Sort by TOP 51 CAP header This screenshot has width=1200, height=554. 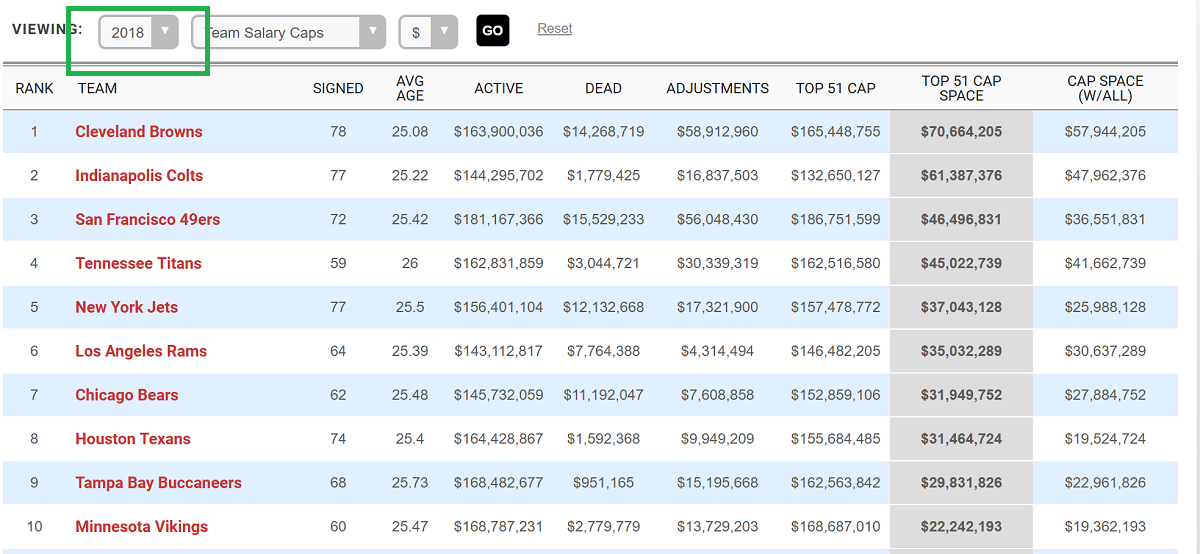click(836, 88)
